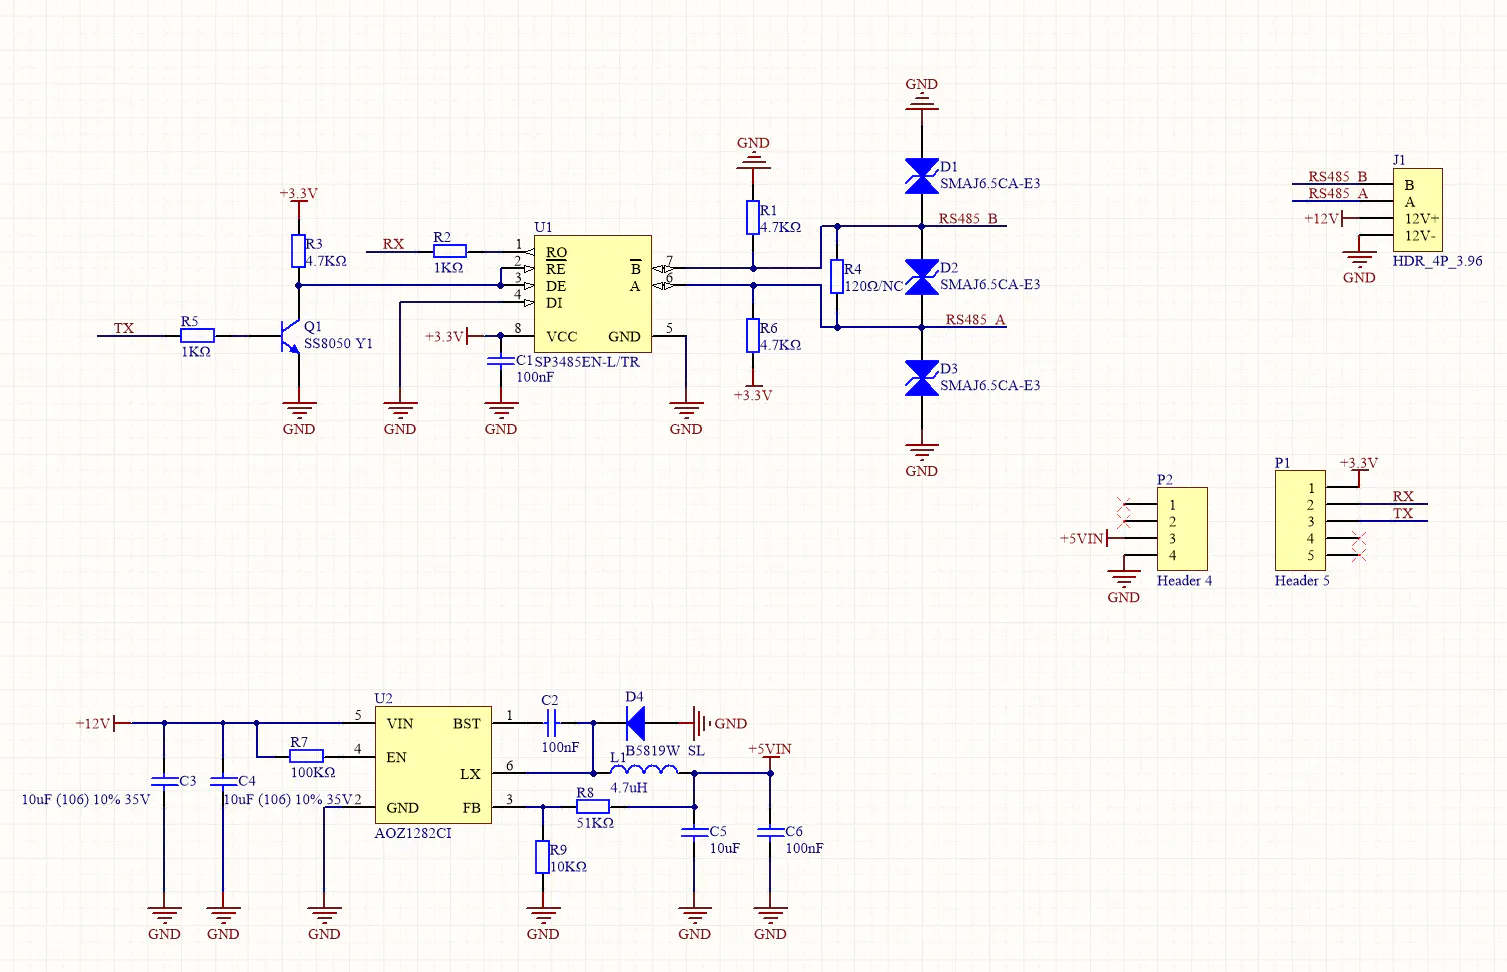Click the RS485_B net label near J1

click(1336, 176)
